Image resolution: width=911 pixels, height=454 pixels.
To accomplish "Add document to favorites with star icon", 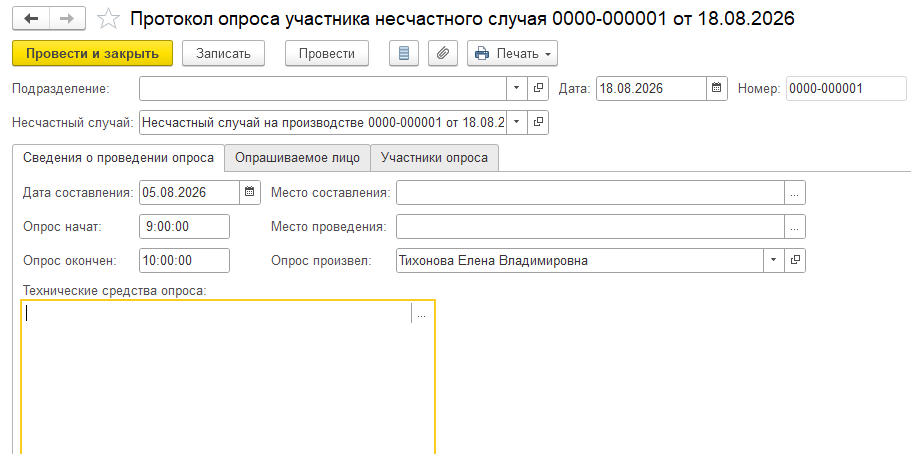I will [108, 19].
